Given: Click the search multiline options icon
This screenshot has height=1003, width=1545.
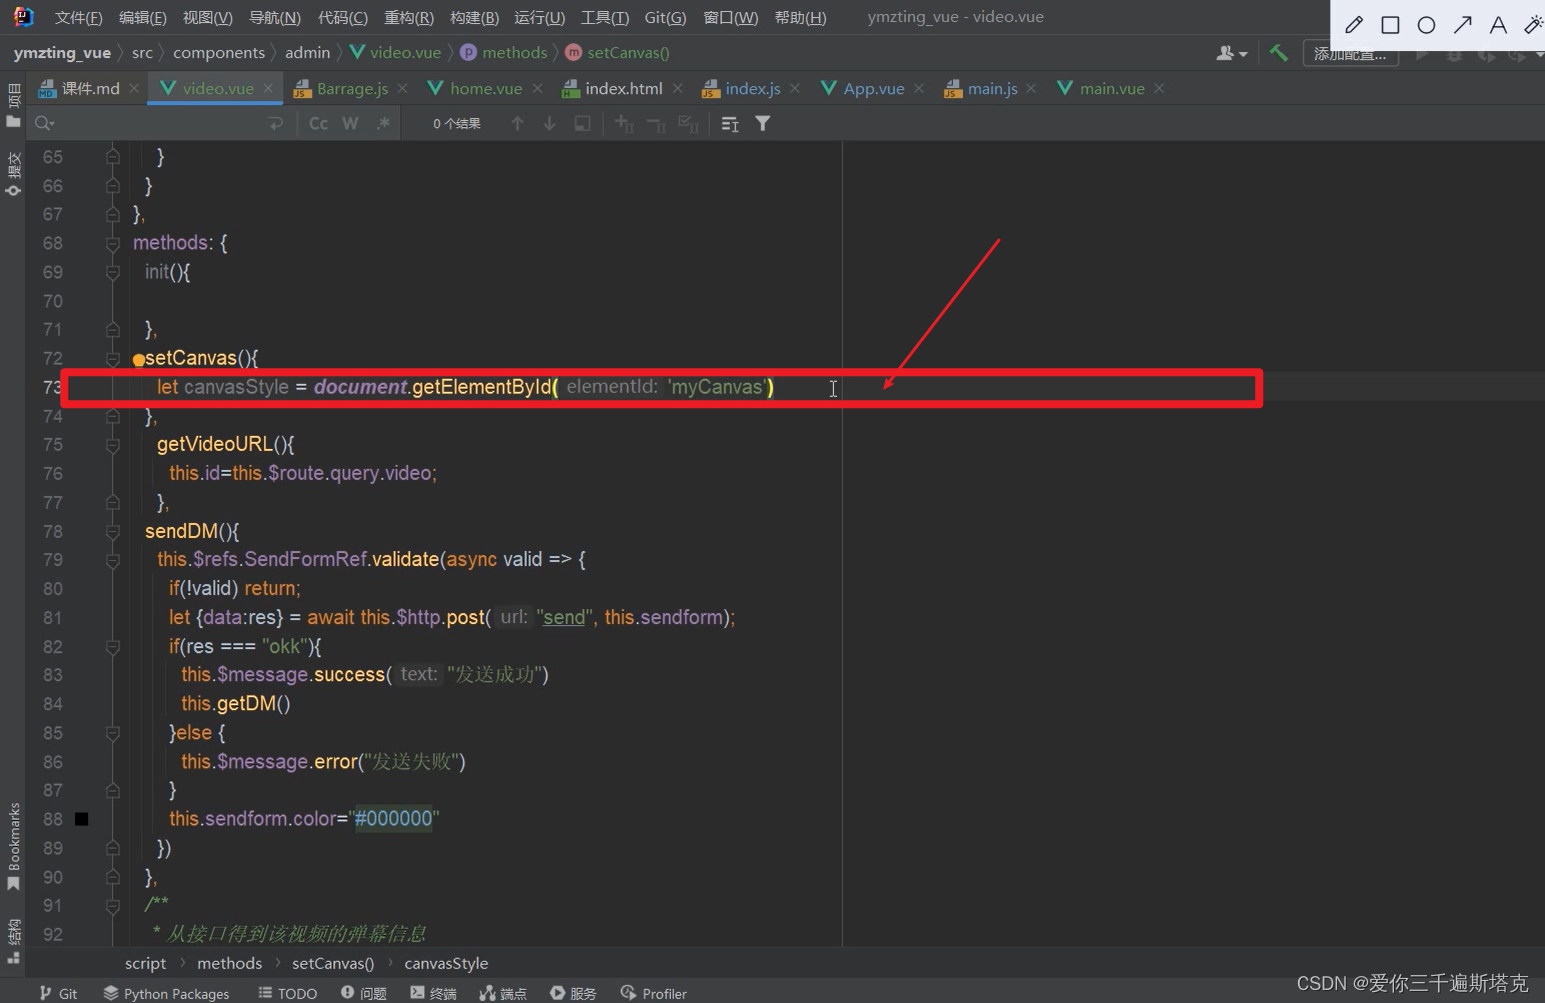Looking at the screenshot, I should pos(730,123).
